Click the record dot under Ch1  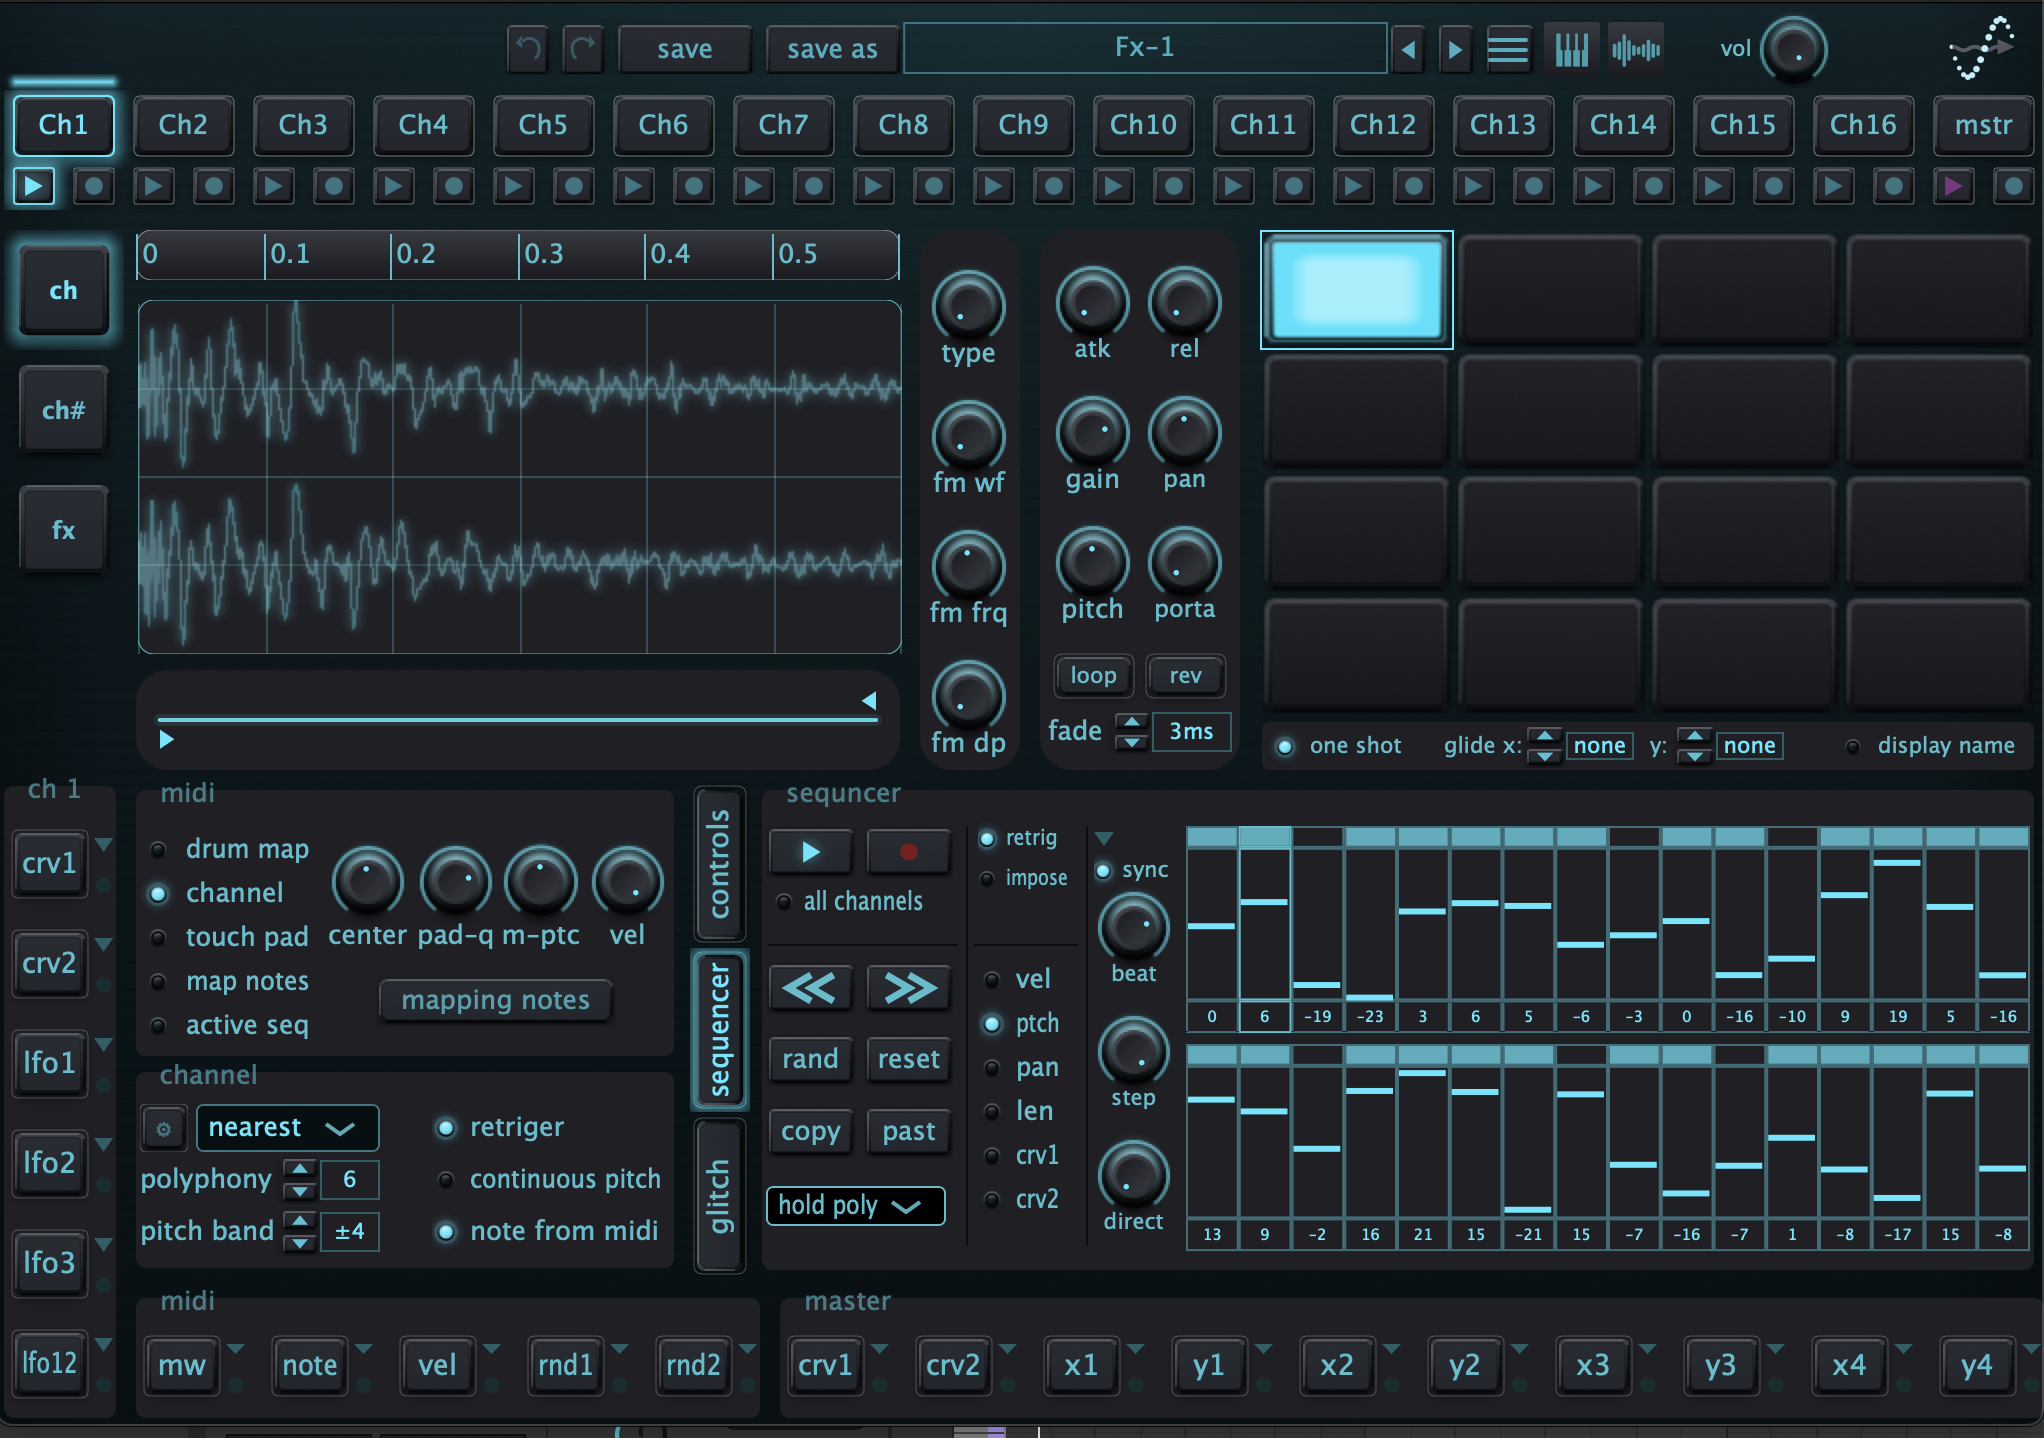(93, 186)
